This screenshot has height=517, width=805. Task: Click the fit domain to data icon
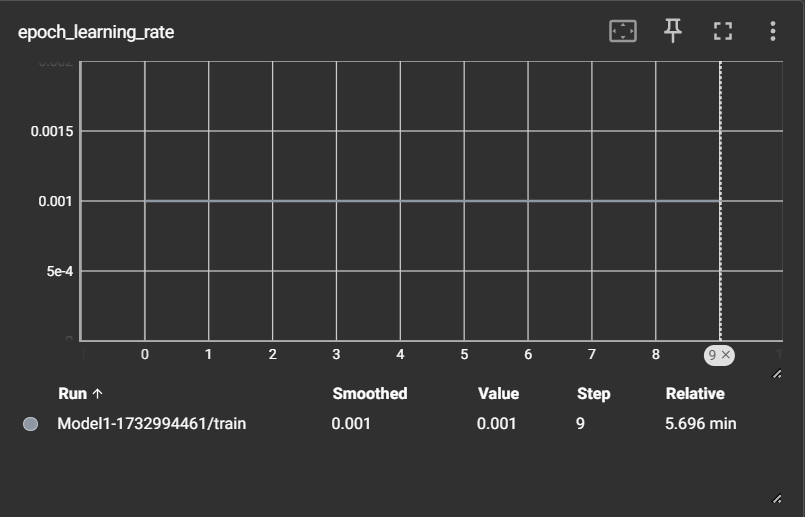[622, 32]
